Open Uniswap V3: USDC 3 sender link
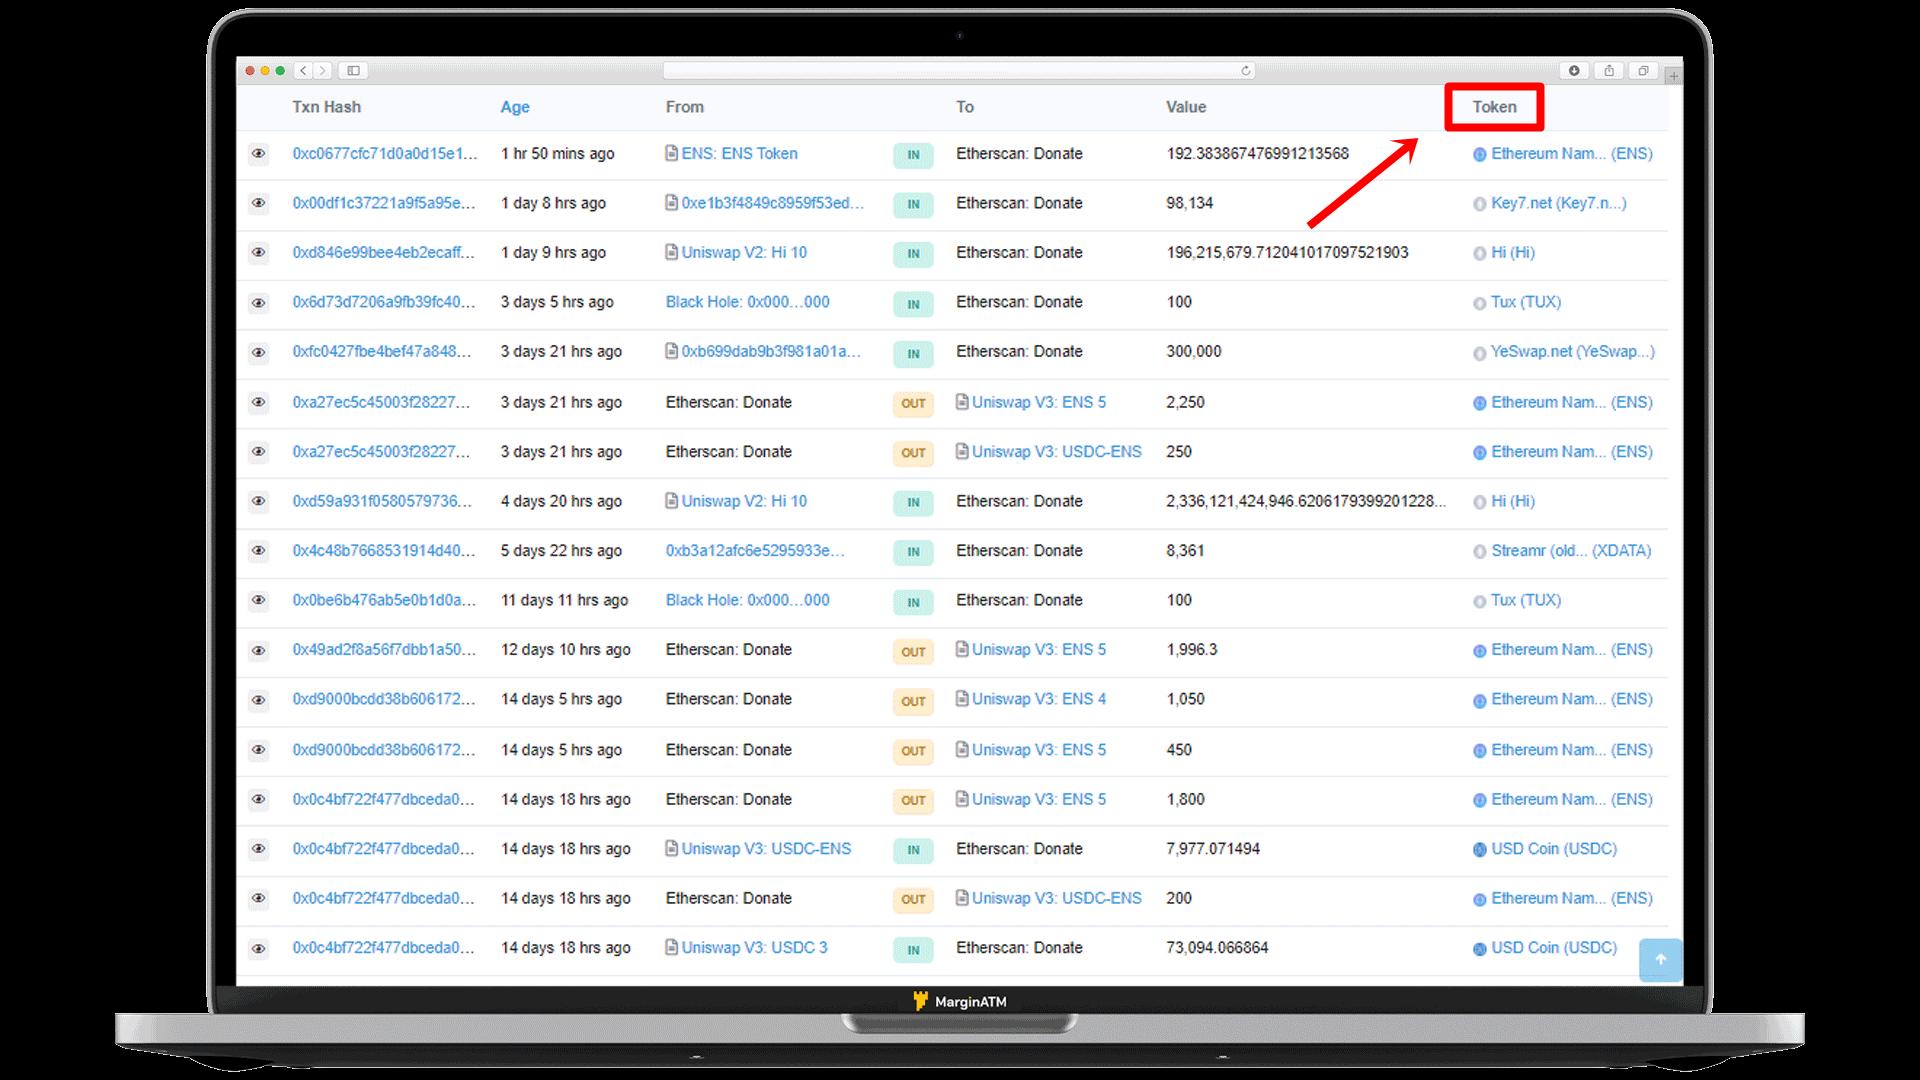The height and width of the screenshot is (1080, 1920). [x=754, y=947]
